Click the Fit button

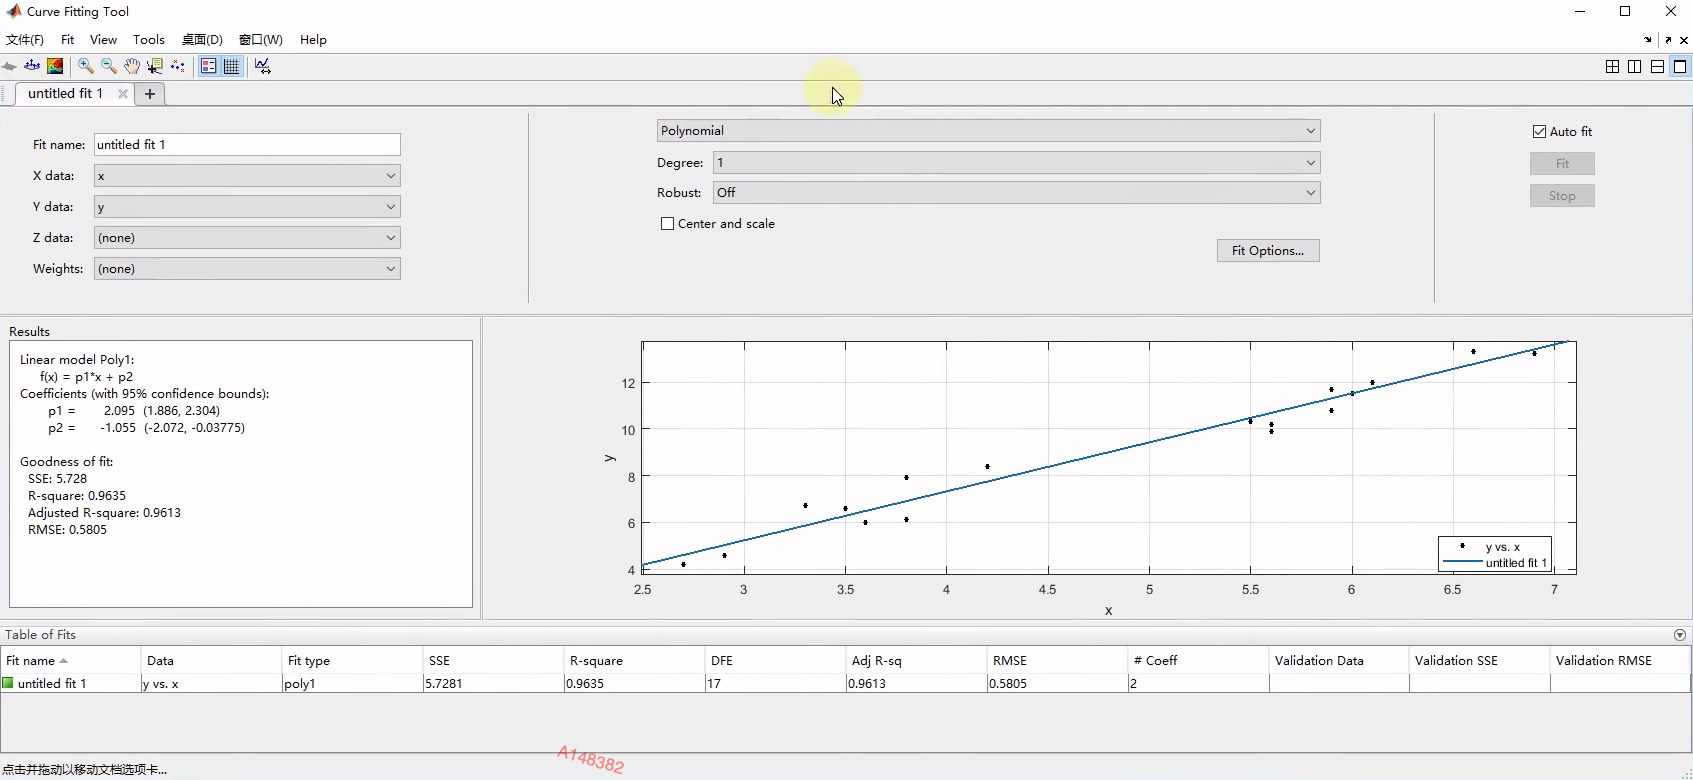click(1562, 164)
